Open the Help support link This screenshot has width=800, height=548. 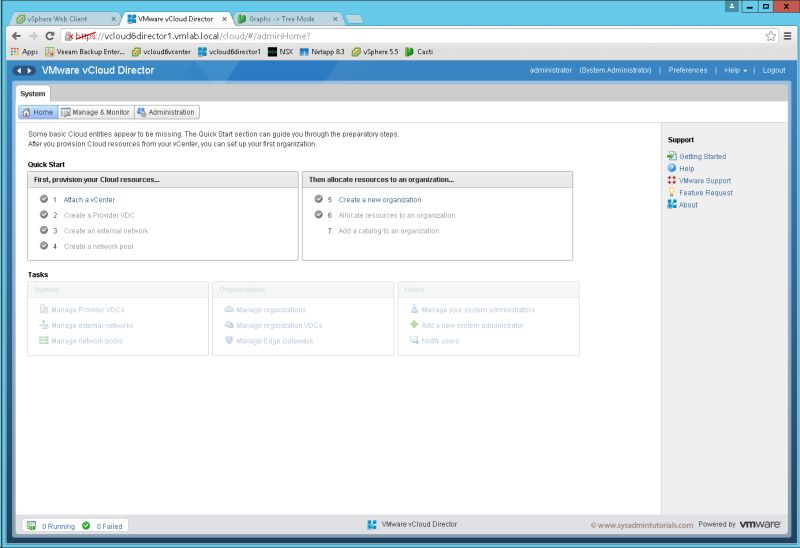click(681, 168)
